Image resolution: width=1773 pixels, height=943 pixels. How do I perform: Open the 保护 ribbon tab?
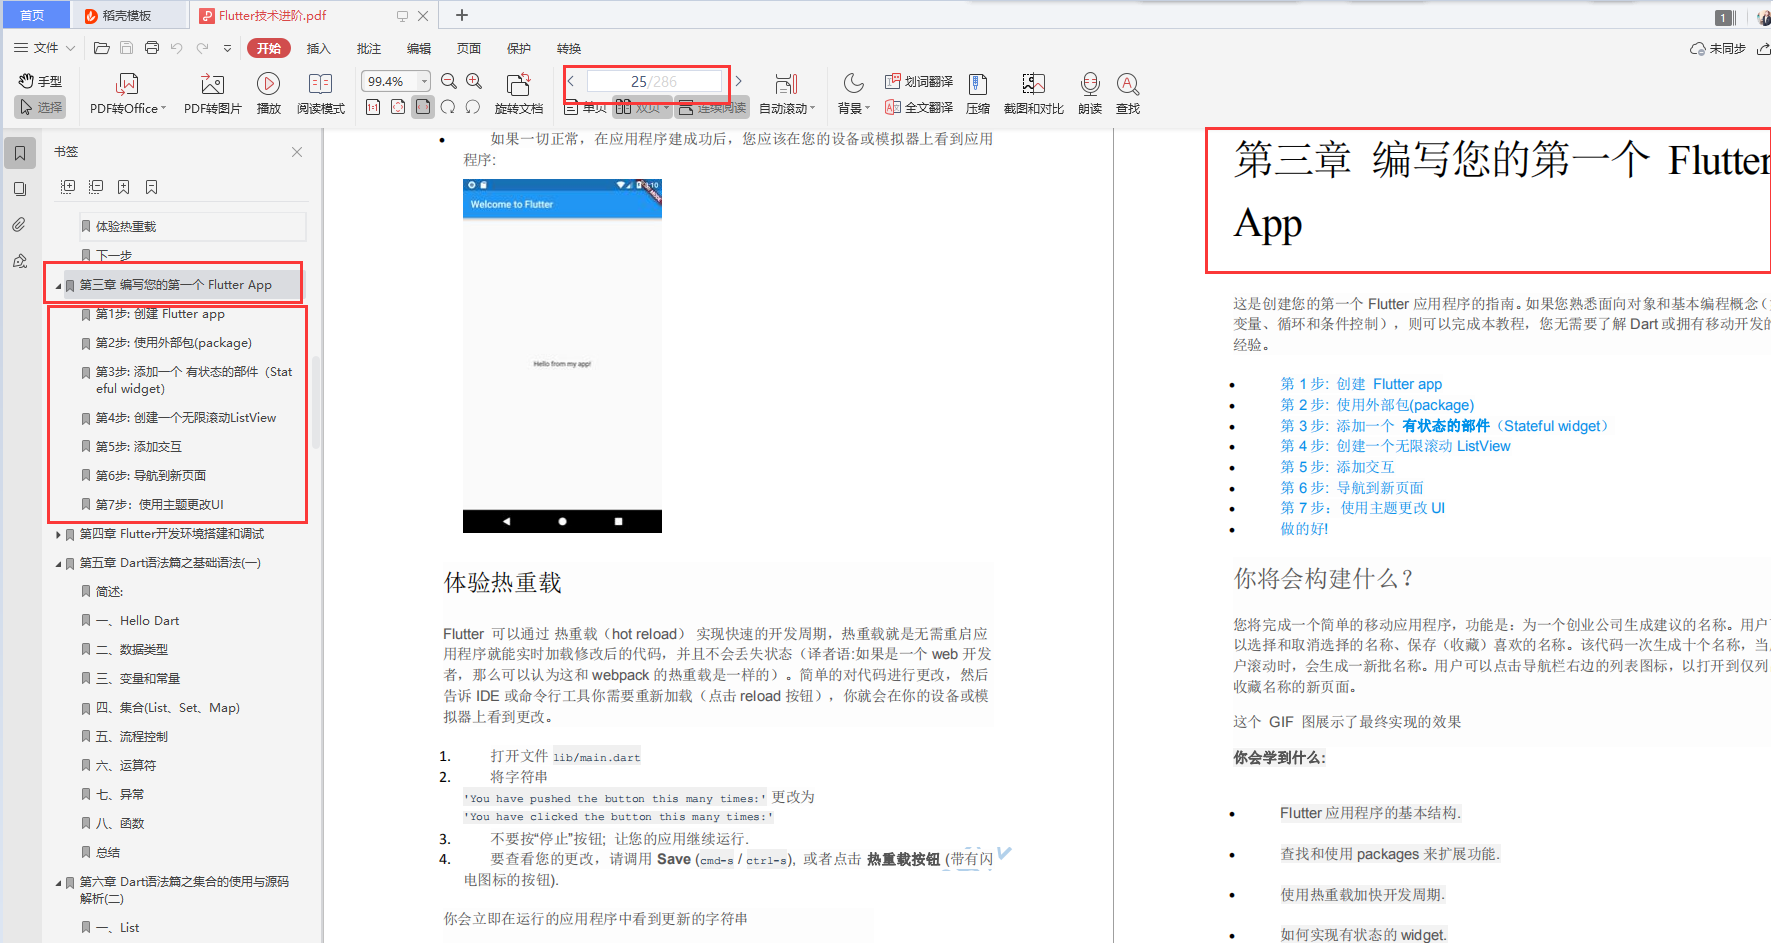point(519,48)
